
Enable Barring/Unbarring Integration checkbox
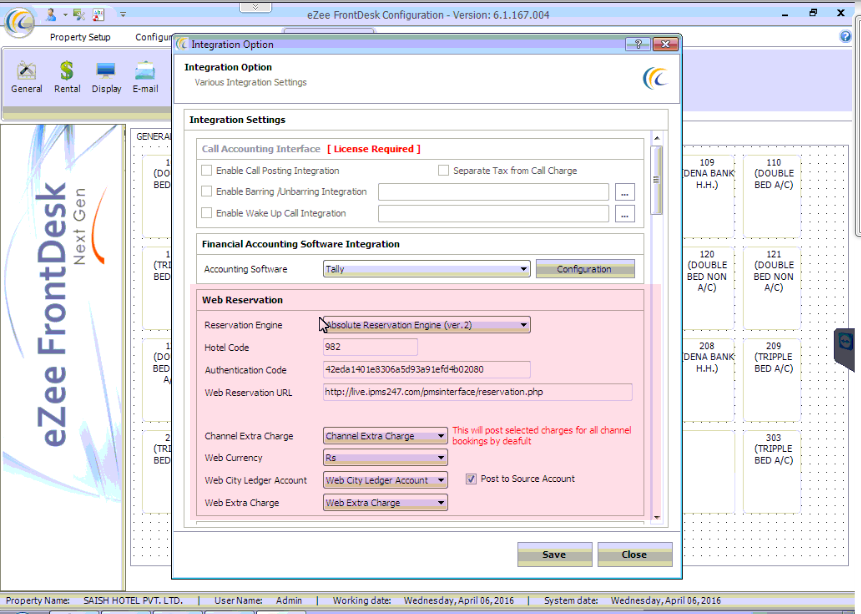point(206,191)
